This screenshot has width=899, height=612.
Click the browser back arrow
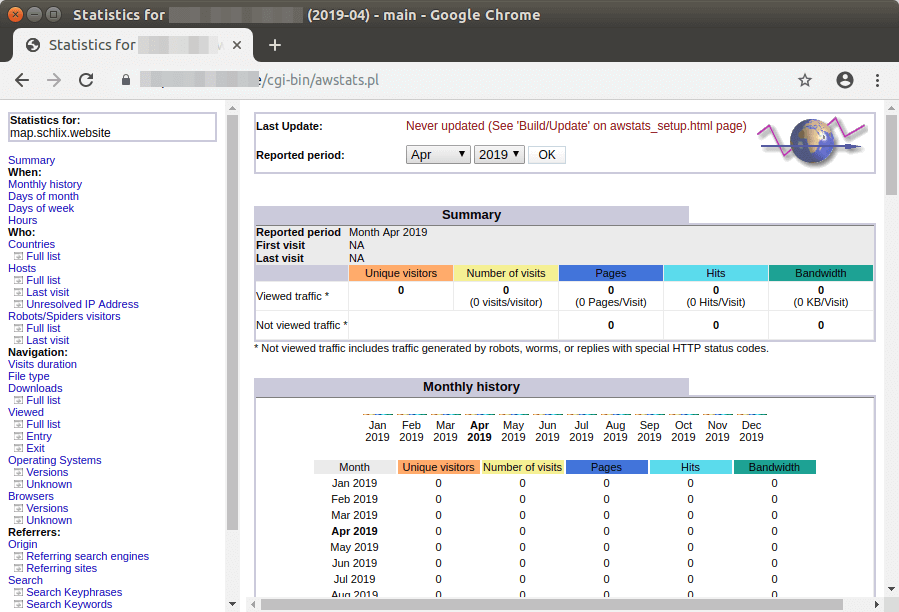[x=22, y=80]
